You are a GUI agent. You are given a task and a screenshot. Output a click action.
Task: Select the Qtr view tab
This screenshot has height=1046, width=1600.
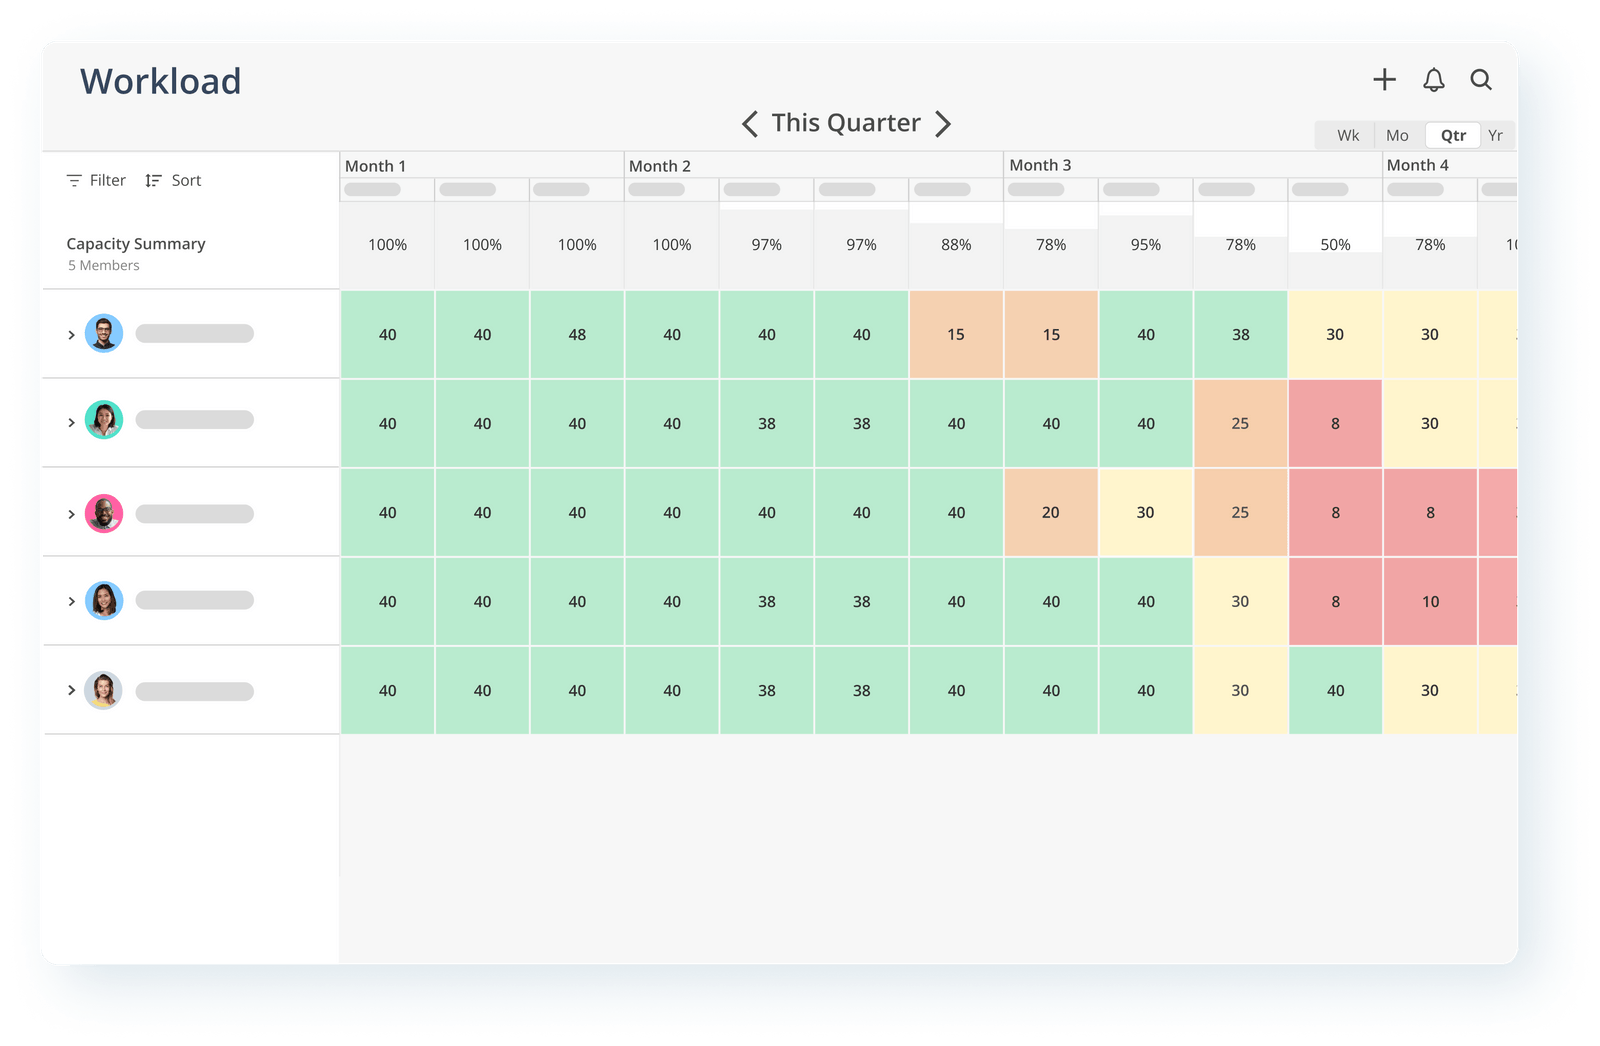(1451, 135)
